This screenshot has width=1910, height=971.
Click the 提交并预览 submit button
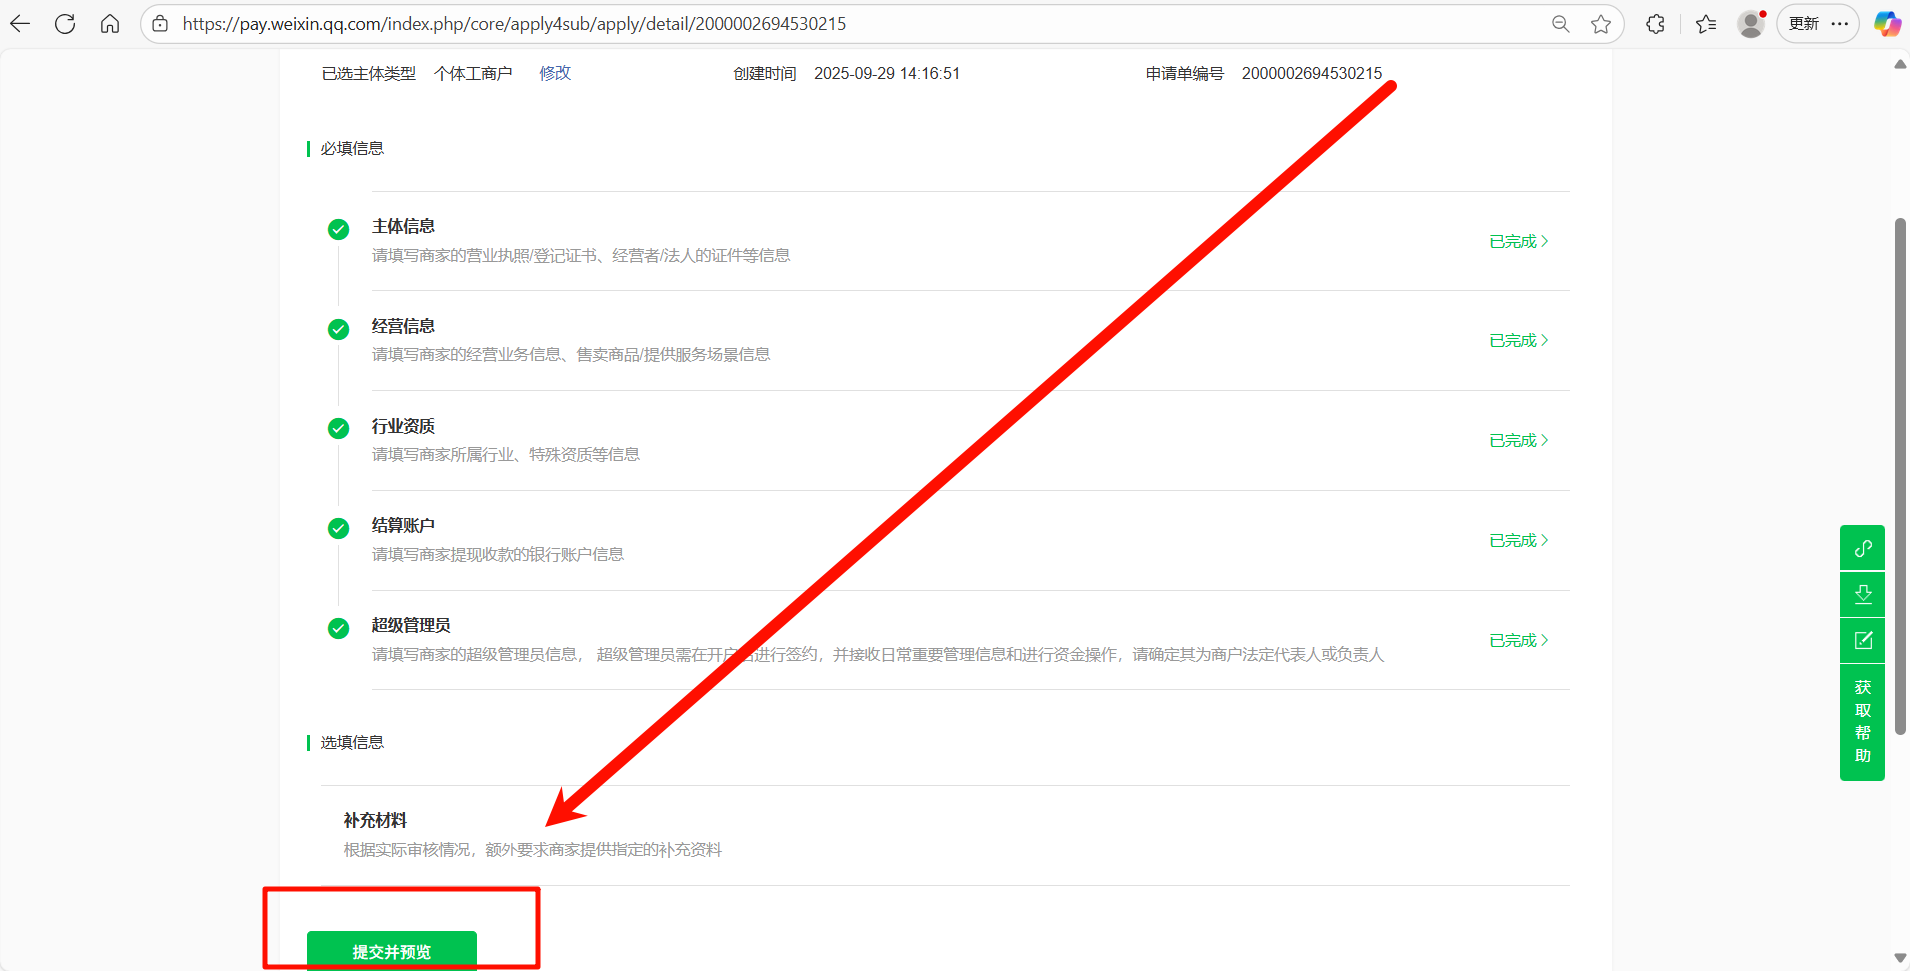pyautogui.click(x=391, y=951)
